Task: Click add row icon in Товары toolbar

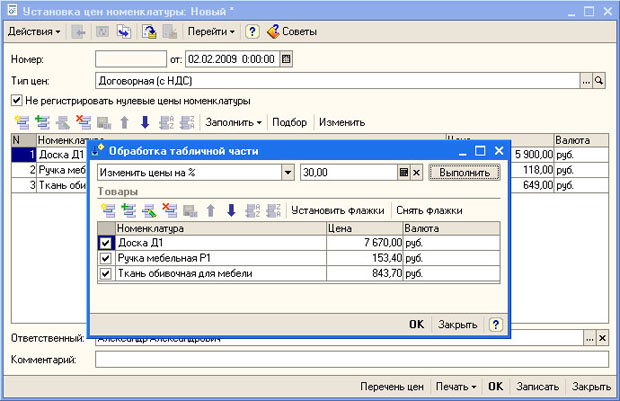Action: [108, 210]
